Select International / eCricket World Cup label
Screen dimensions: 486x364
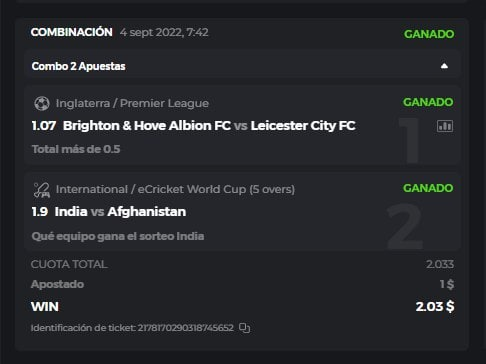pos(175,189)
